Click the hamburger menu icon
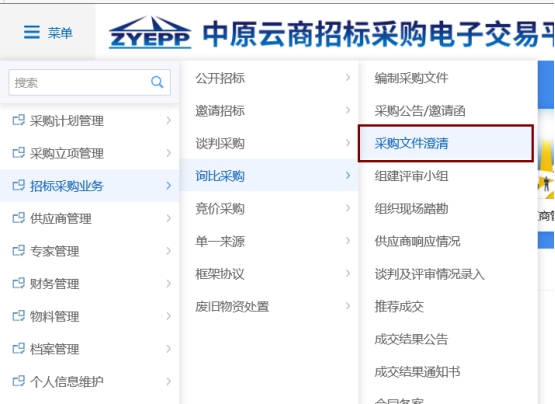The width and height of the screenshot is (555, 404). pos(32,32)
